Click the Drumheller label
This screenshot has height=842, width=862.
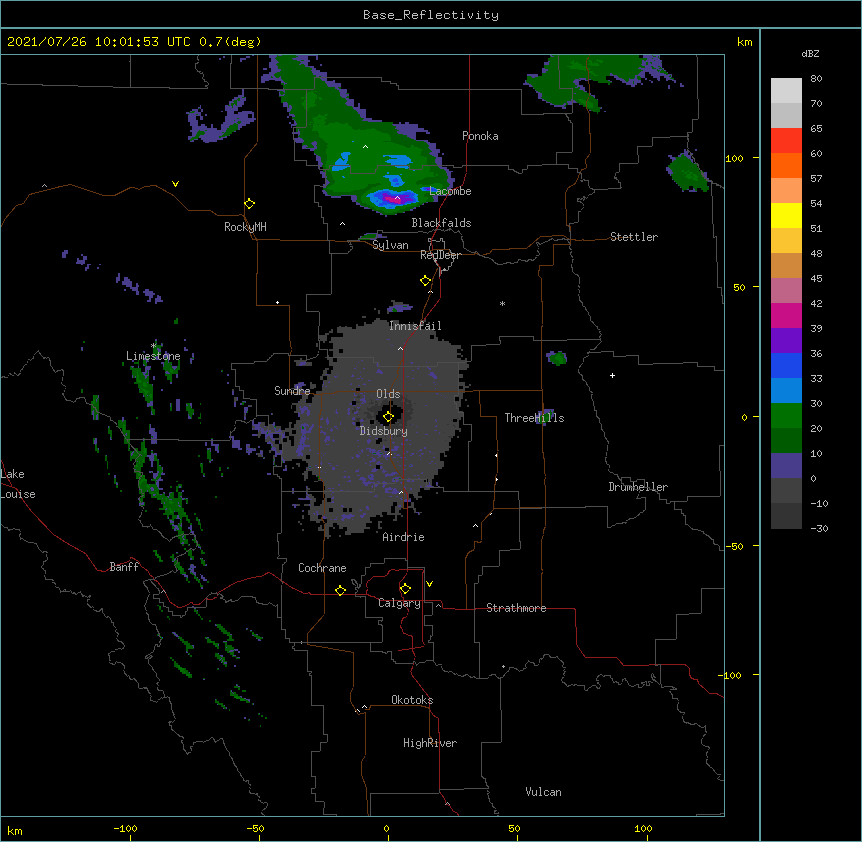[638, 487]
